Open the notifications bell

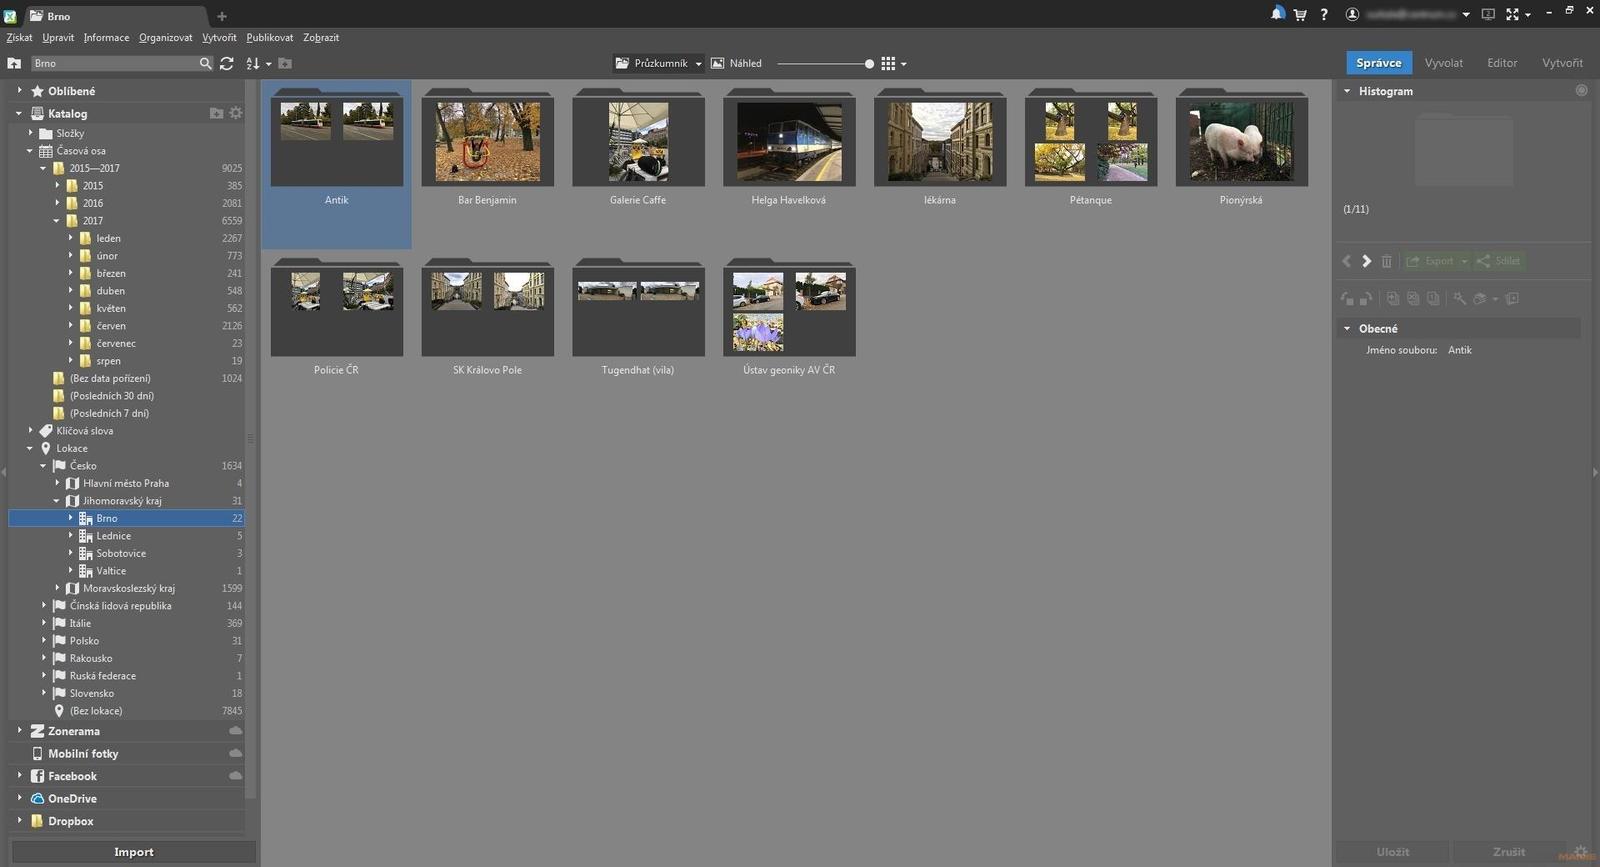pyautogui.click(x=1277, y=14)
